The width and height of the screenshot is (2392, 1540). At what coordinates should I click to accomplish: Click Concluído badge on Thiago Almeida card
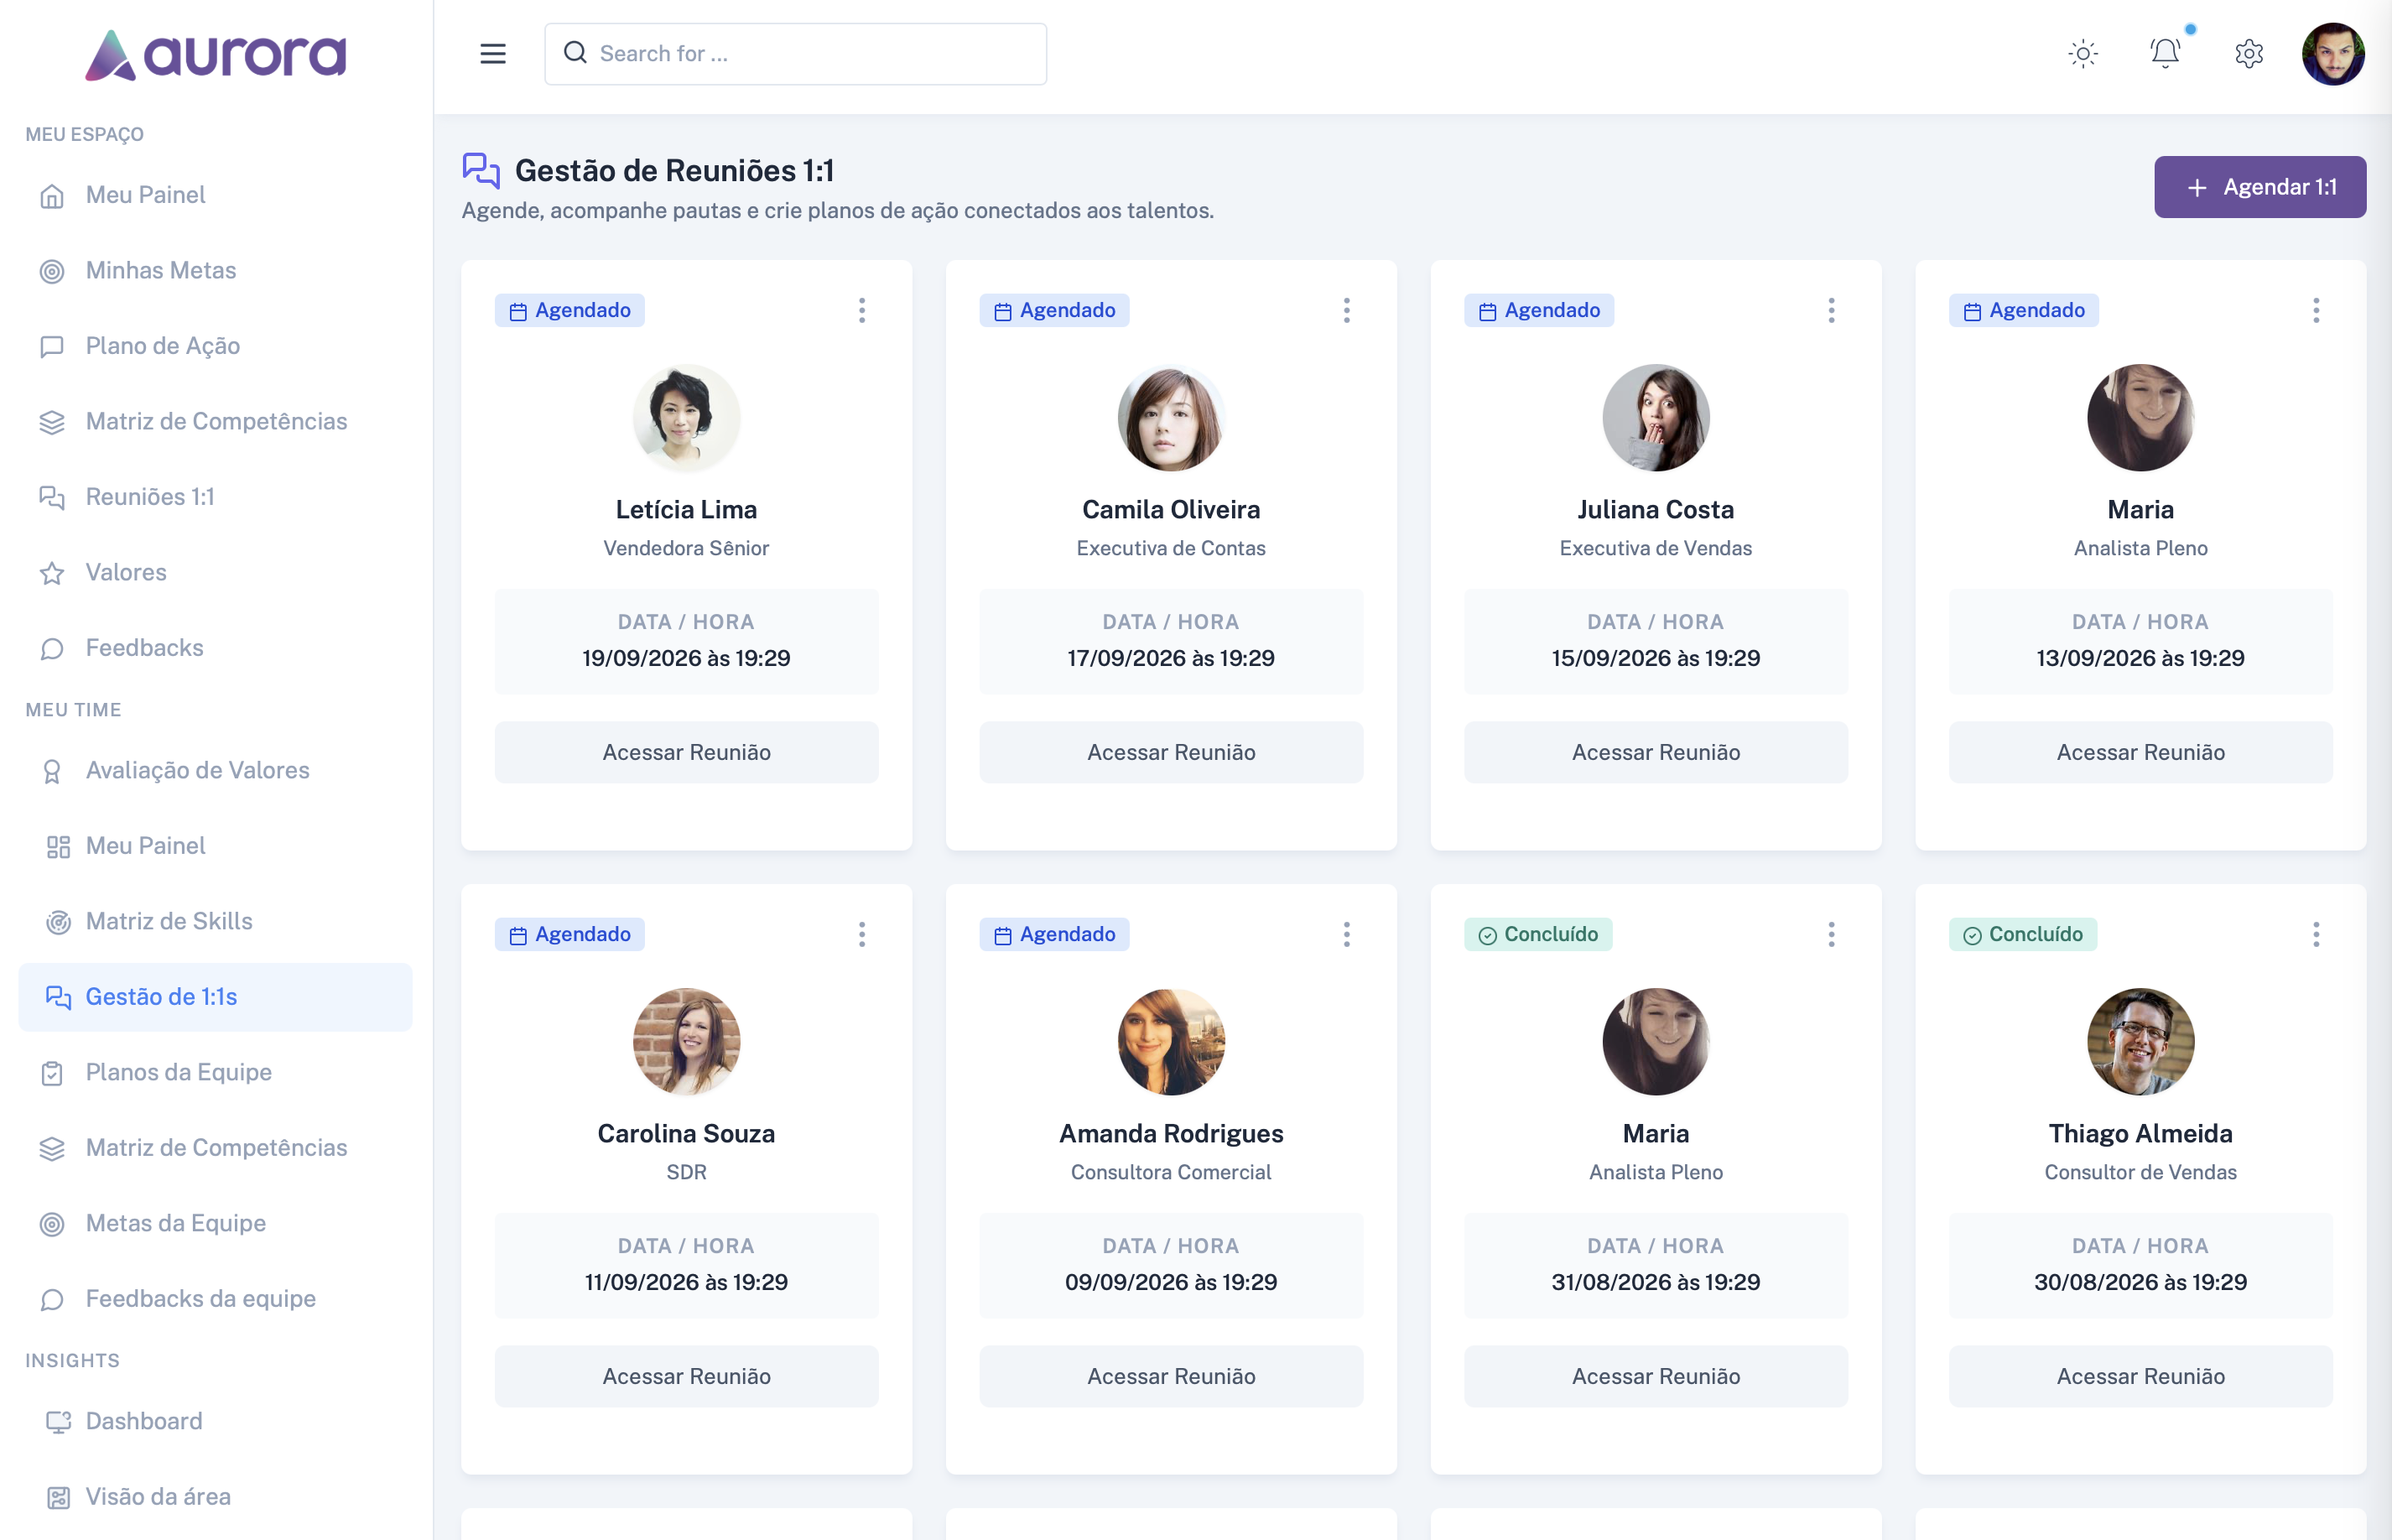2023,935
